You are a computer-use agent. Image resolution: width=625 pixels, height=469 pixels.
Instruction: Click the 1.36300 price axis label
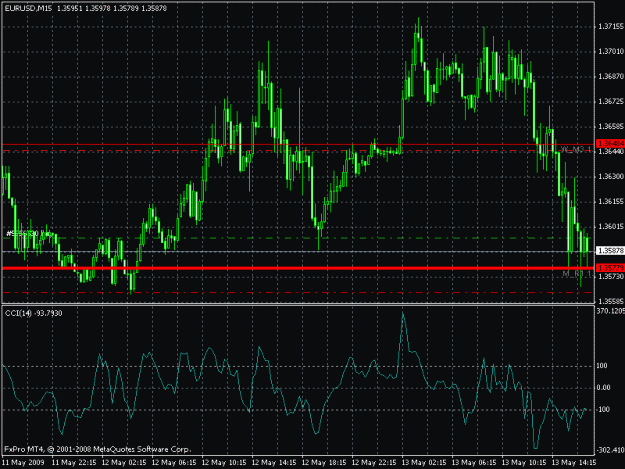click(x=611, y=176)
